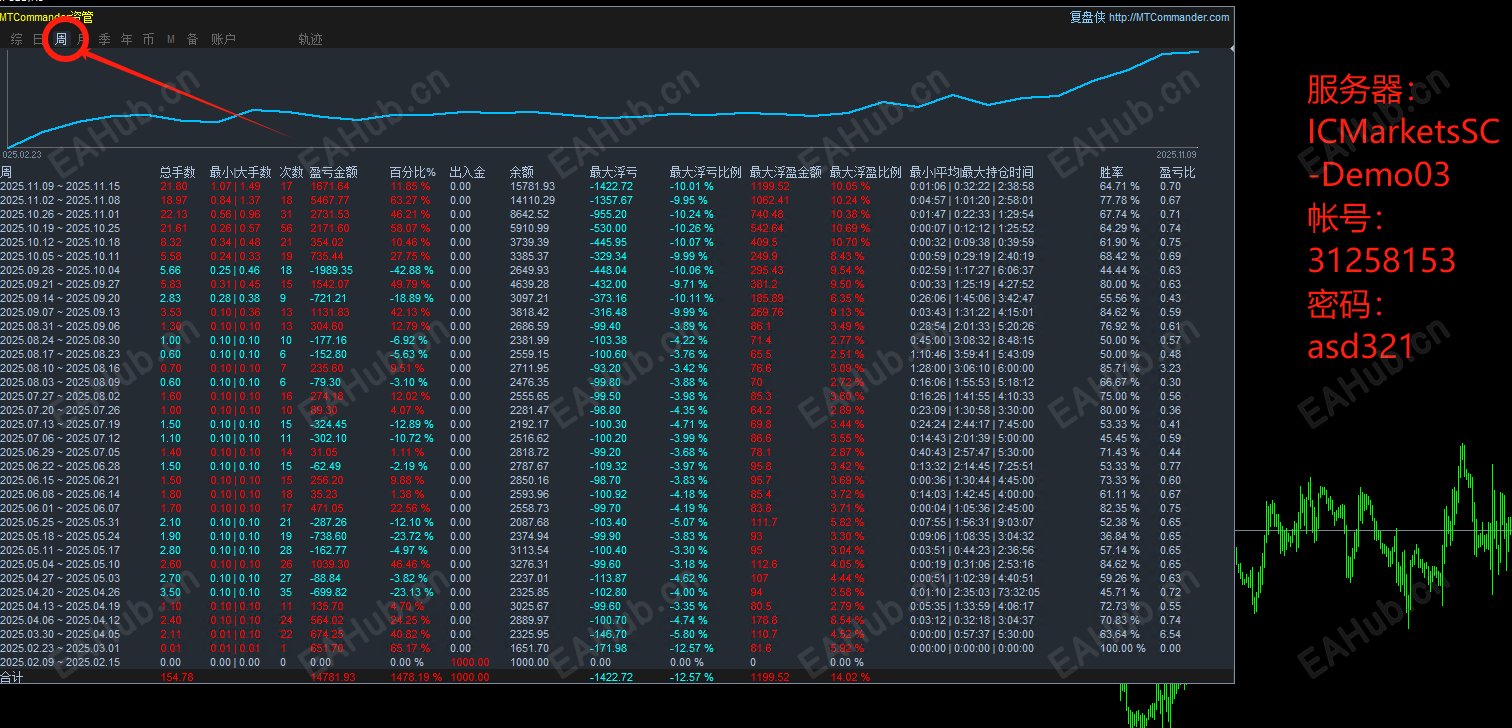Click the 最大浮亏比例 column header
The height and width of the screenshot is (728, 1512).
click(x=705, y=172)
